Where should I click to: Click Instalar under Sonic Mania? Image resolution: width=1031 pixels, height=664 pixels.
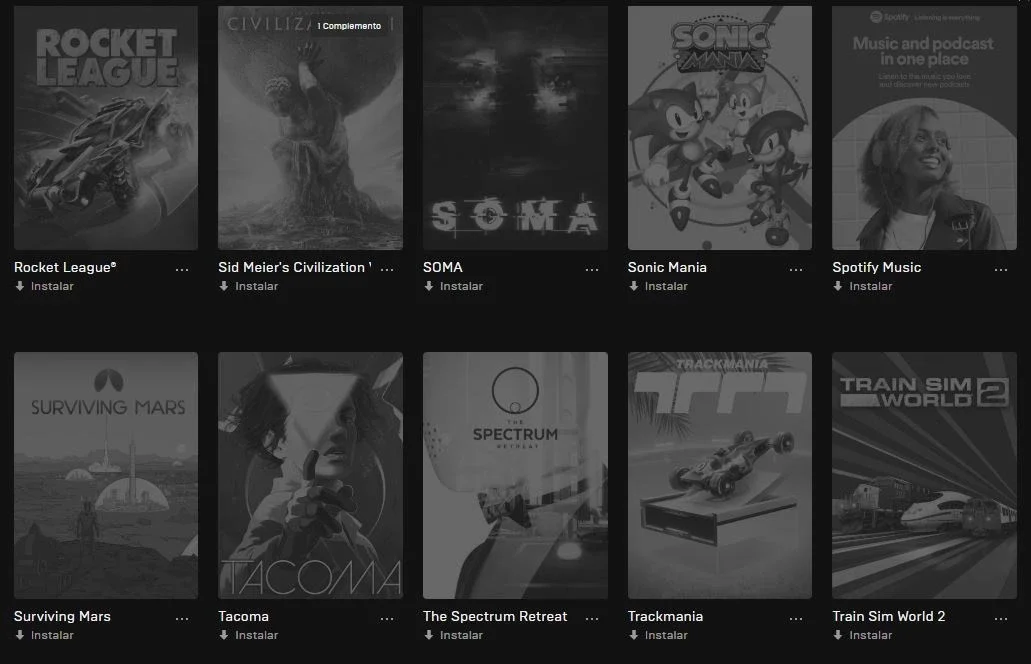coord(666,286)
